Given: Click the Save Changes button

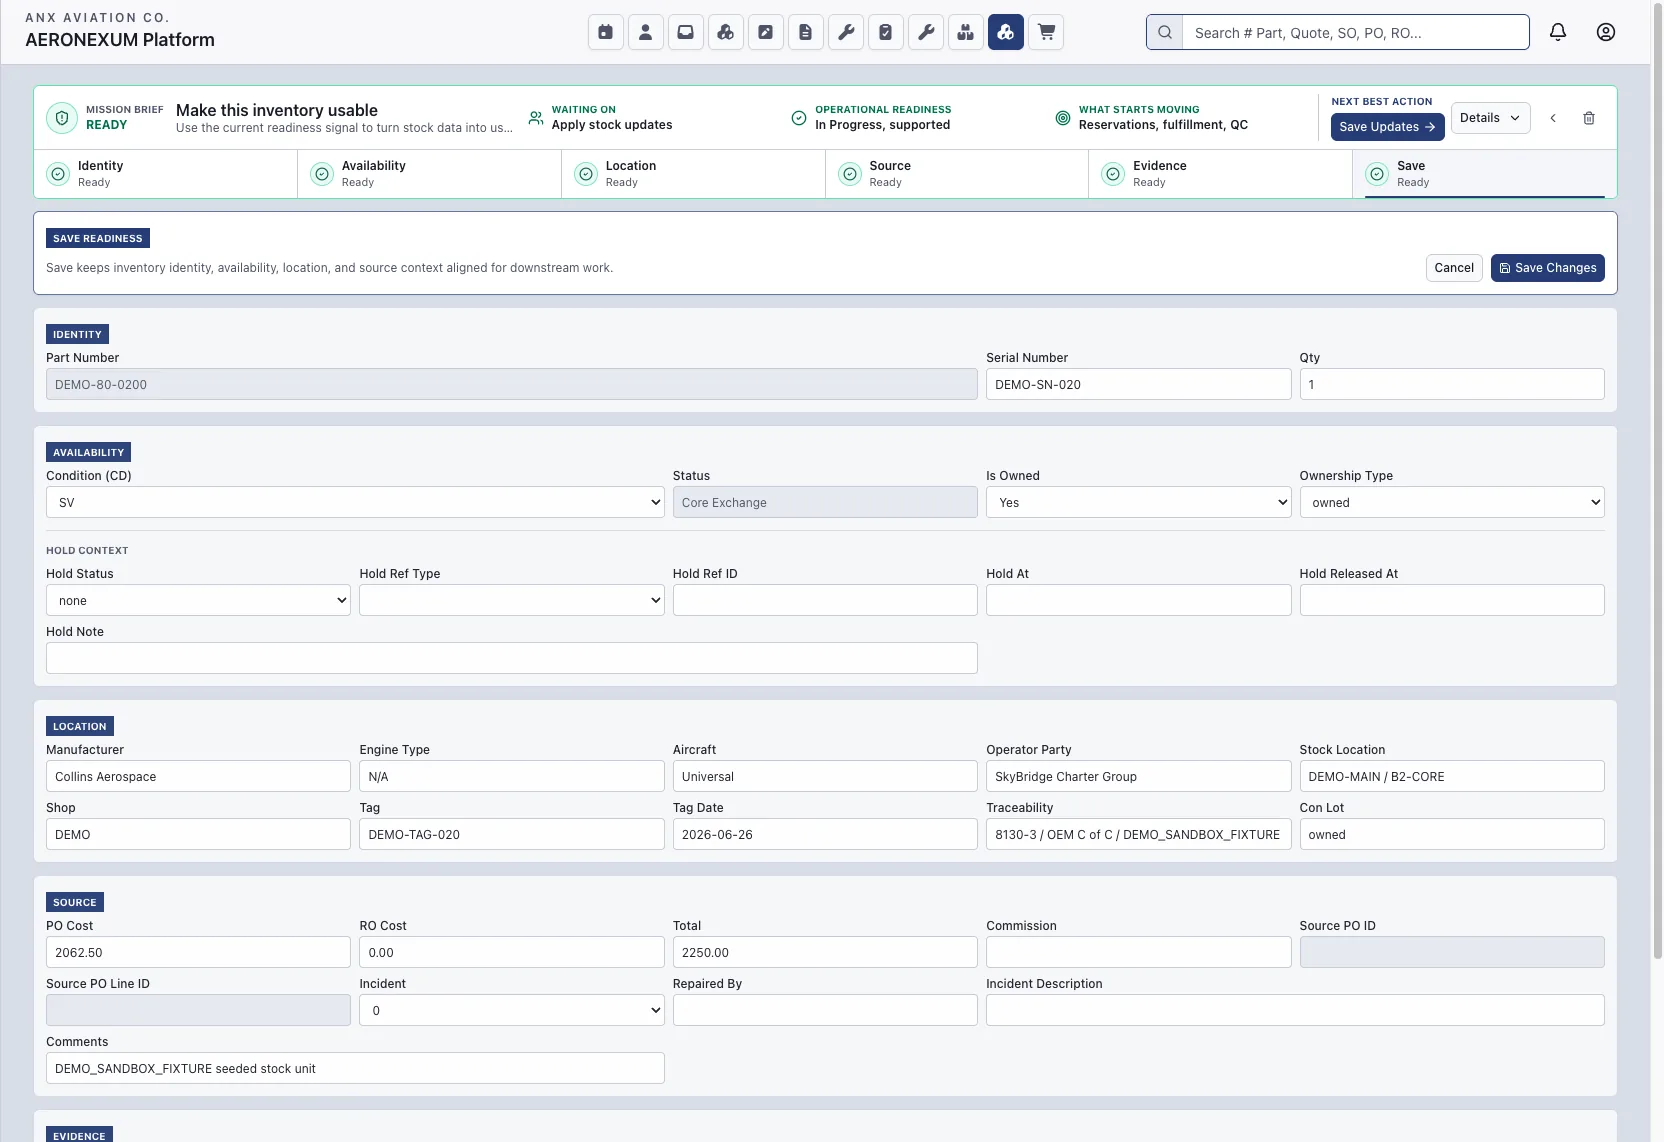Looking at the screenshot, I should 1547,268.
